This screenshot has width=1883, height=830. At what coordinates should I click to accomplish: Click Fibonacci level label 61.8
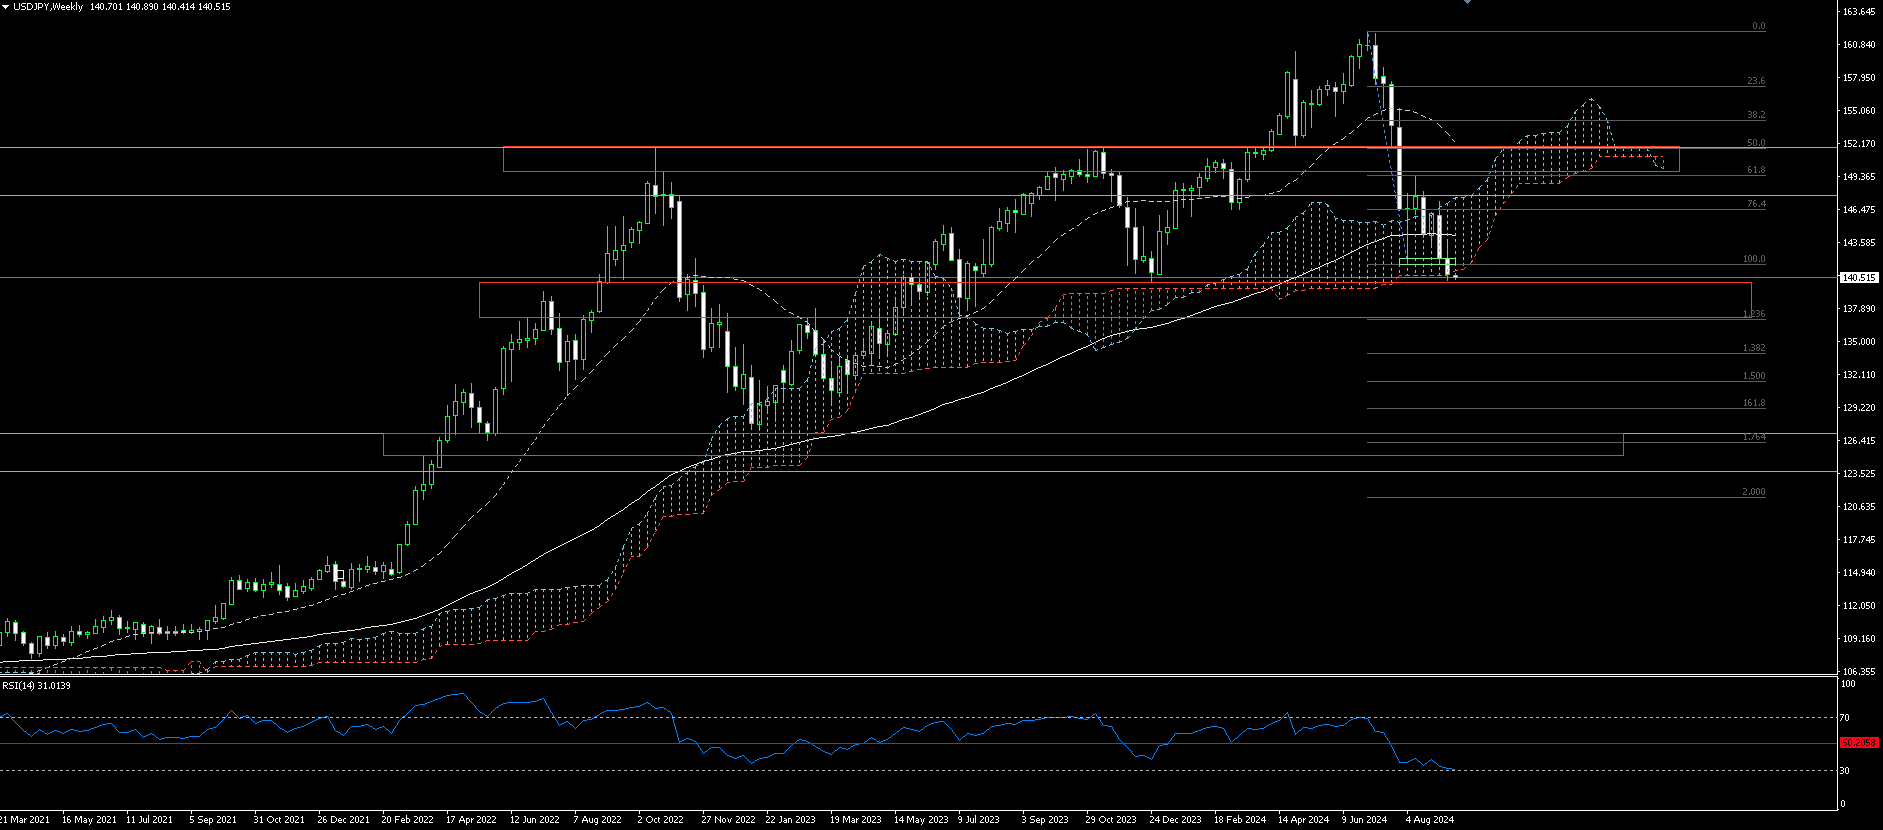point(1756,170)
